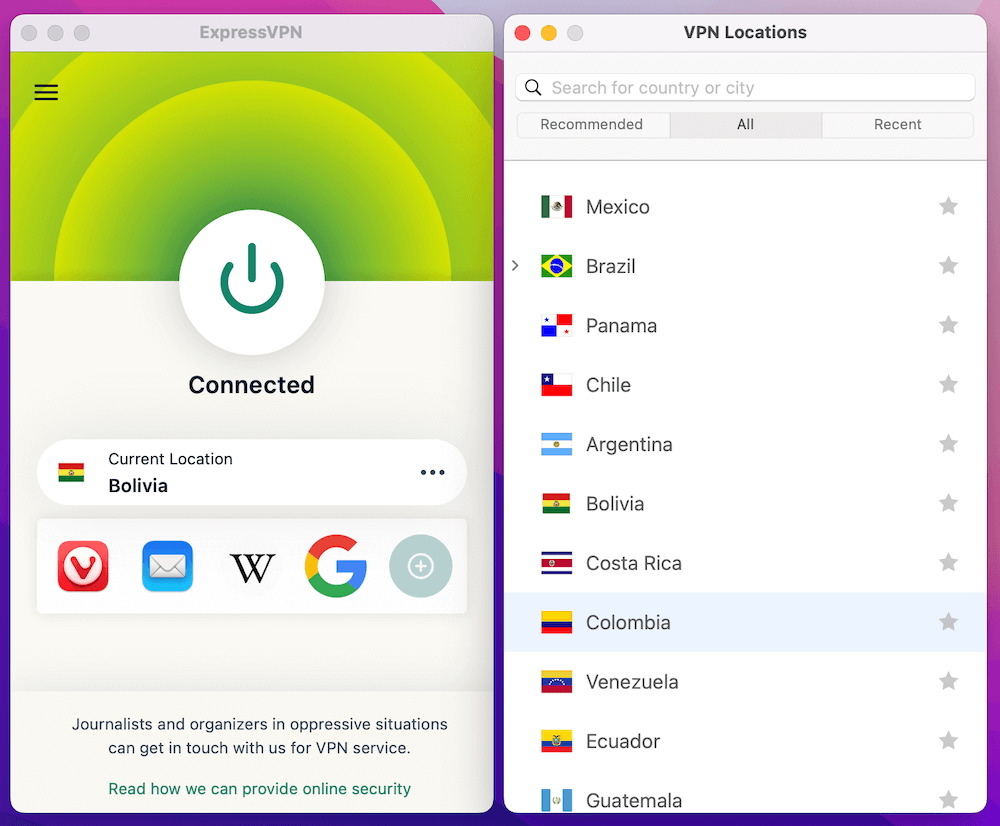Viewport: 1000px width, 826px height.
Task: Select the Mexico location name
Action: coord(618,207)
